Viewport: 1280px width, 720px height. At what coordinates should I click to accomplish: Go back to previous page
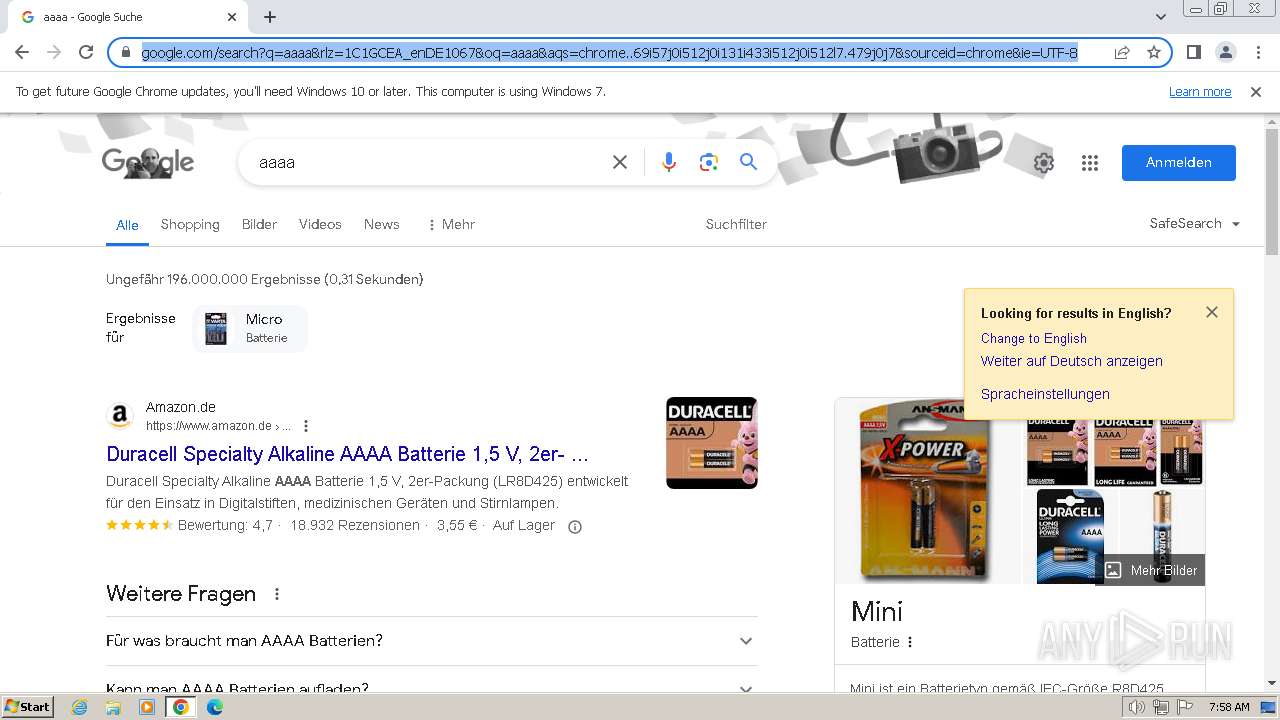pos(22,52)
